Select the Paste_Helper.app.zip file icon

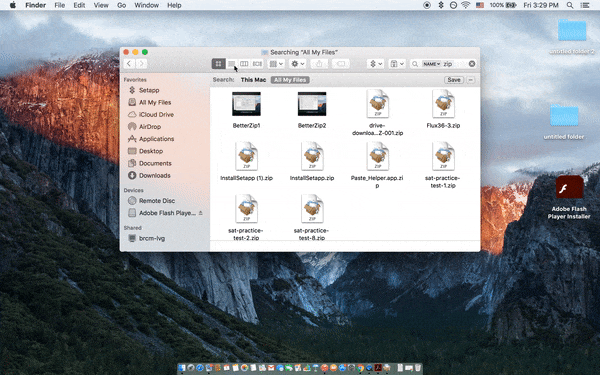pos(378,156)
